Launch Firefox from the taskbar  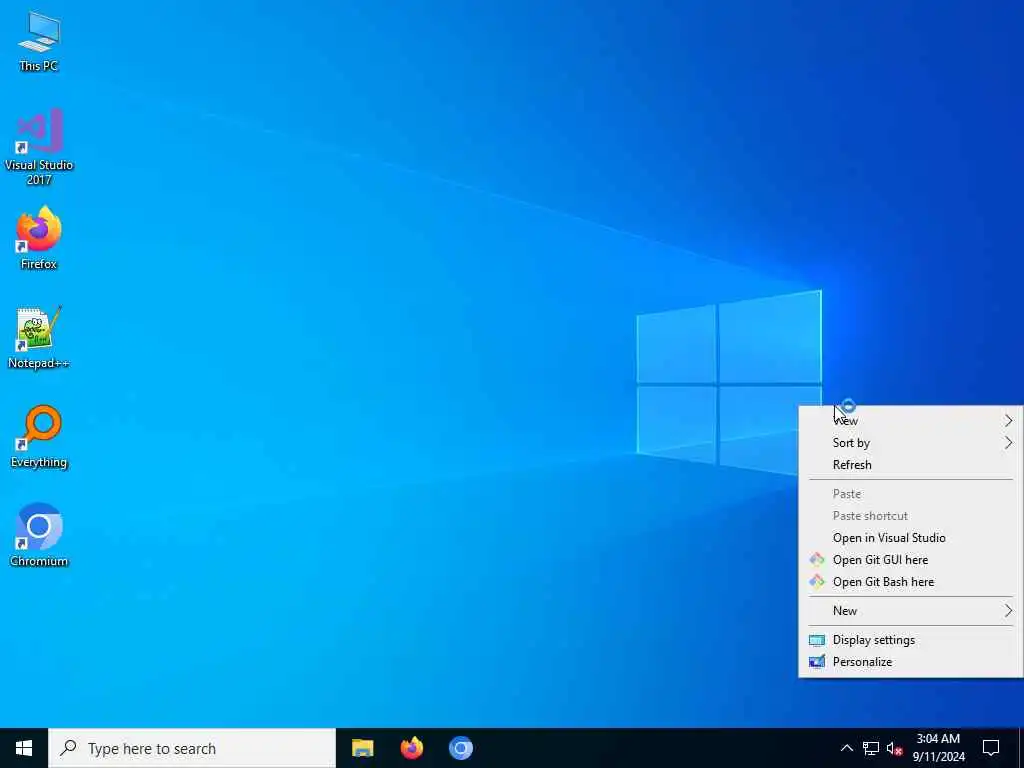coord(411,748)
